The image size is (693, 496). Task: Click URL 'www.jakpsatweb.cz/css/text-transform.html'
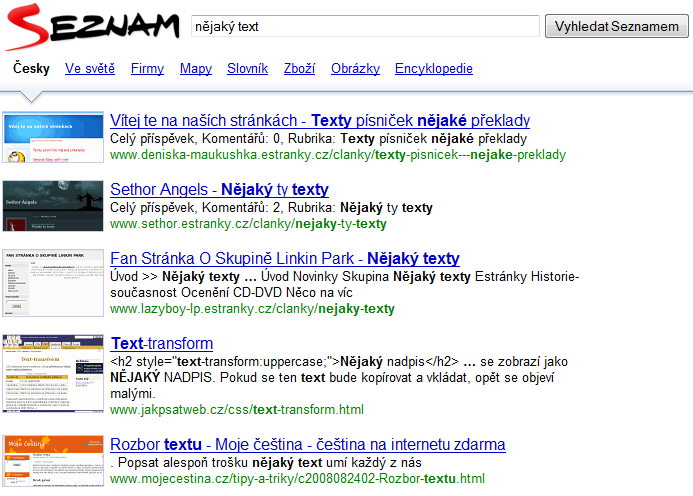(237, 410)
